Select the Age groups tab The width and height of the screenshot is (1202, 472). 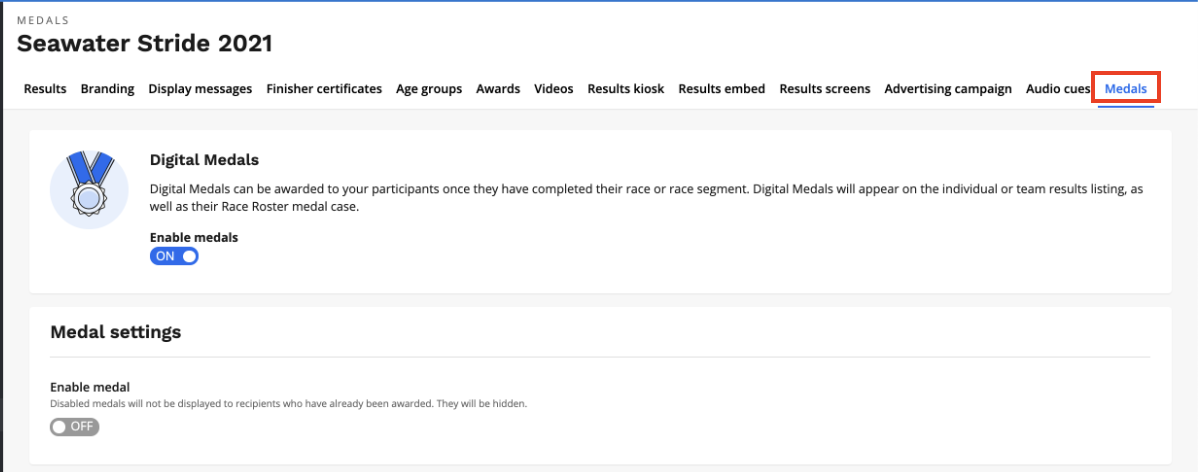coord(429,89)
